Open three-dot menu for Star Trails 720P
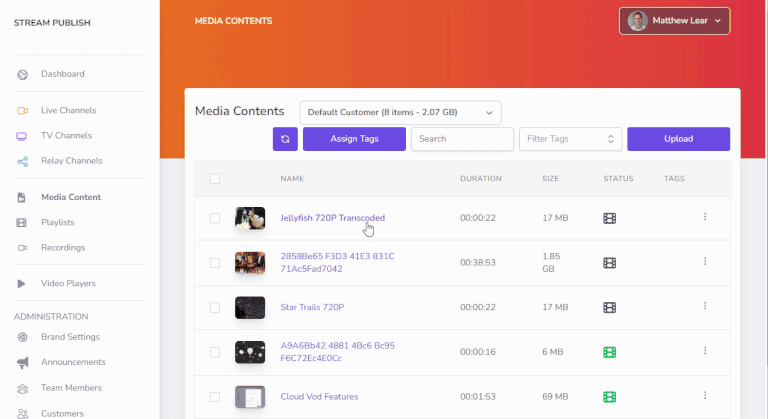Viewport: 768px width, 419px height. 705,306
